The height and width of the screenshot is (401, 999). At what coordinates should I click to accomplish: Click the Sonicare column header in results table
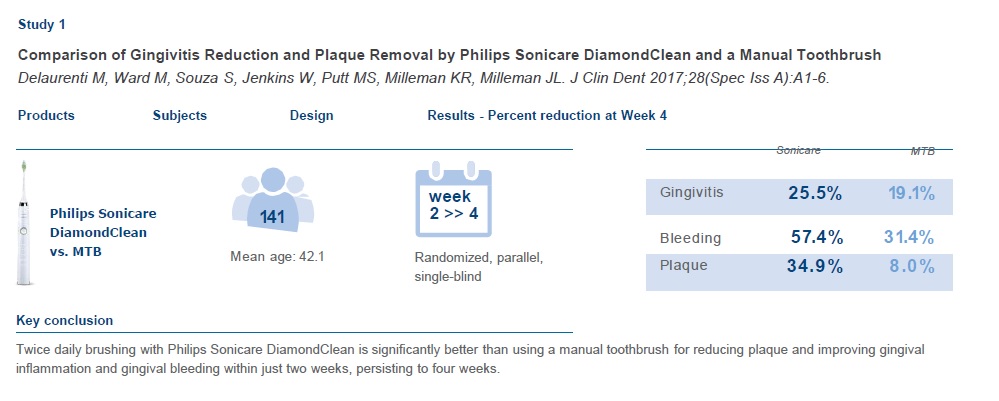pyautogui.click(x=799, y=150)
